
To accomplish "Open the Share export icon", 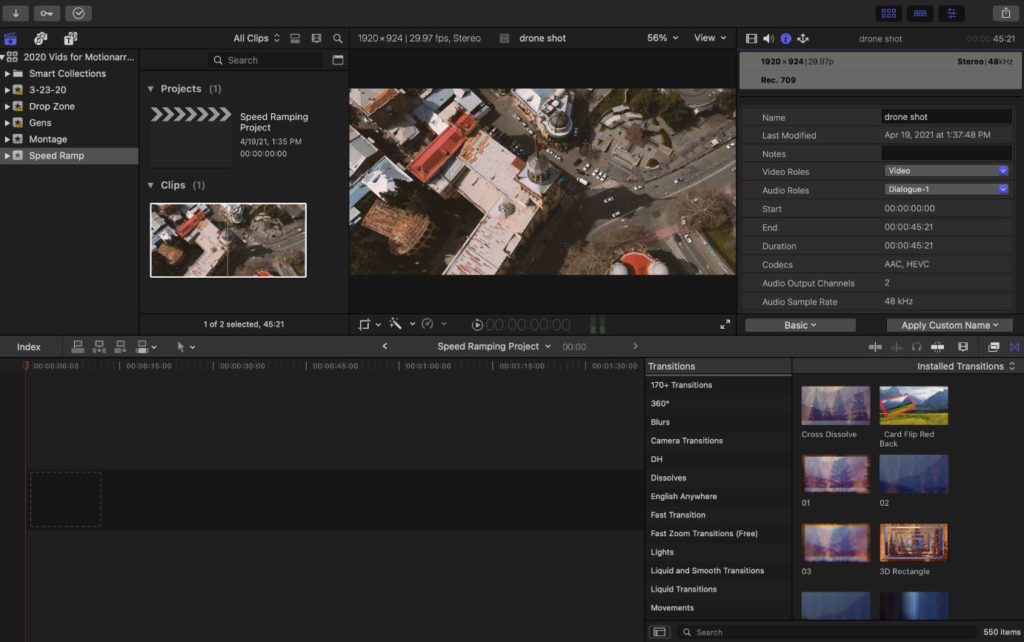I will click(x=1004, y=13).
